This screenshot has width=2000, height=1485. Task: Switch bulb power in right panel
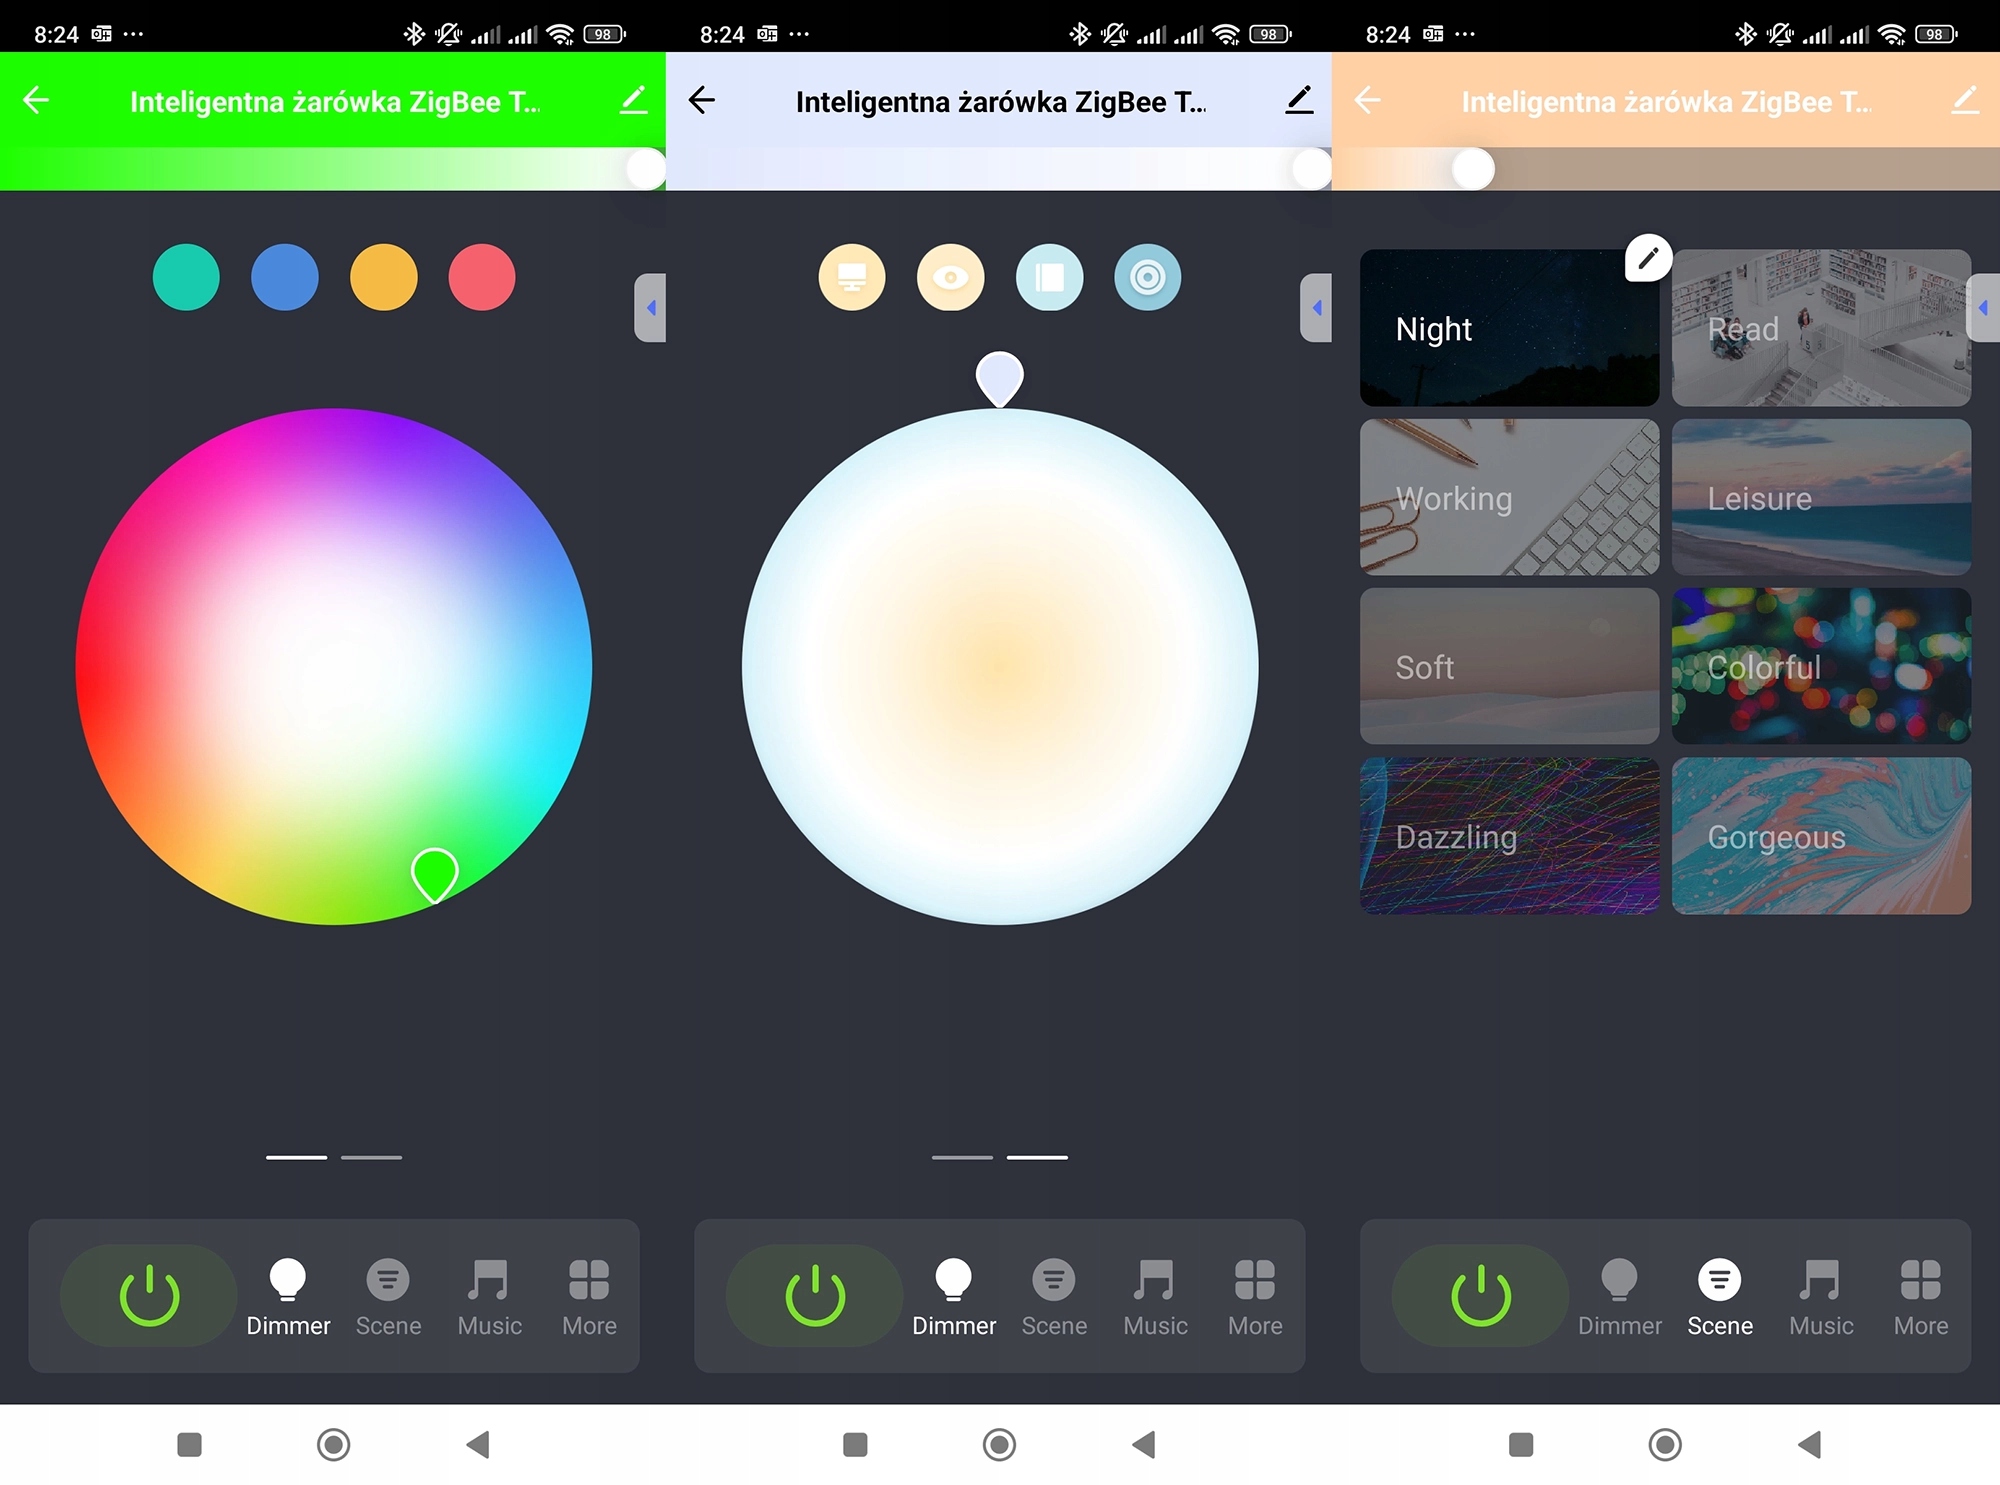click(x=1480, y=1295)
